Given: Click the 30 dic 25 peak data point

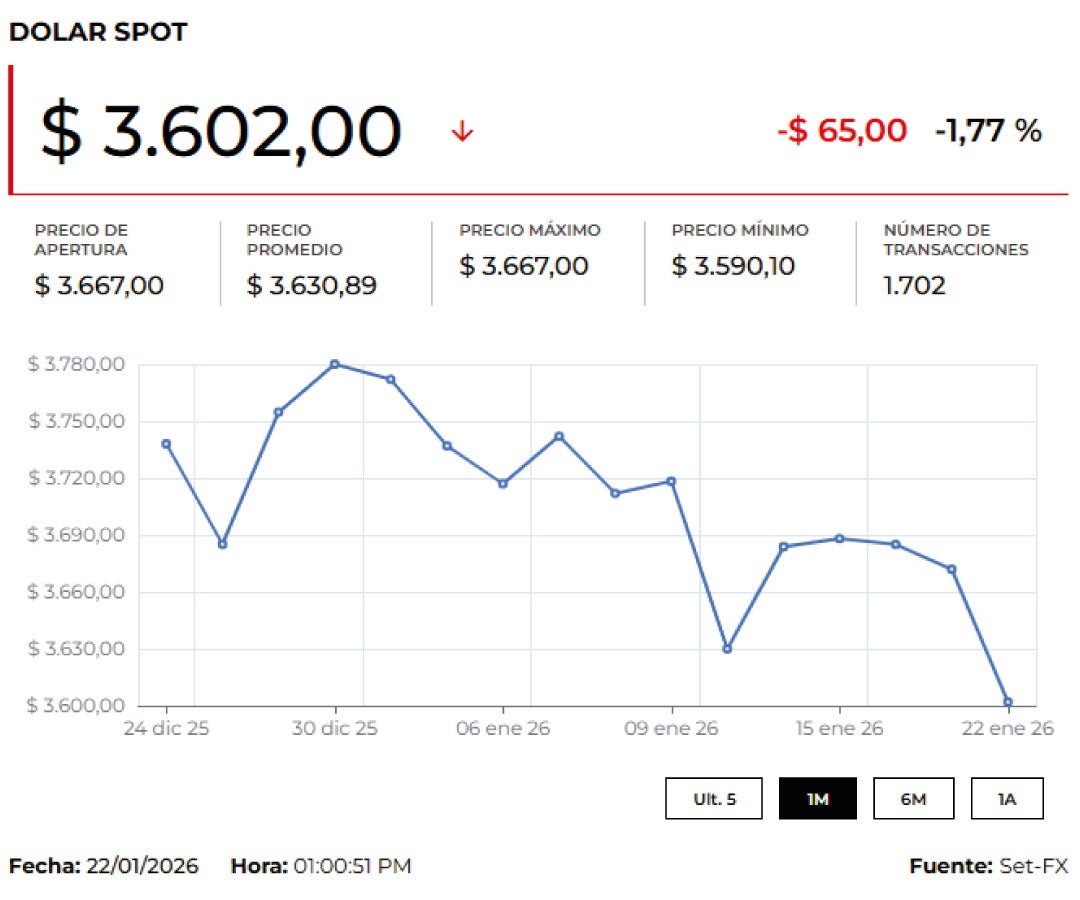Looking at the screenshot, I should point(335,364).
